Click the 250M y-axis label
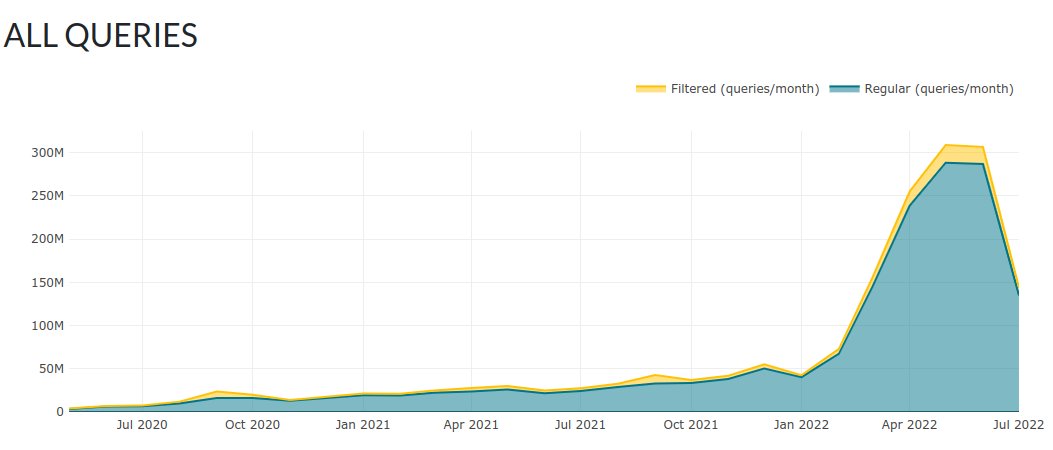Screen dimensions: 1053x450 point(47,196)
